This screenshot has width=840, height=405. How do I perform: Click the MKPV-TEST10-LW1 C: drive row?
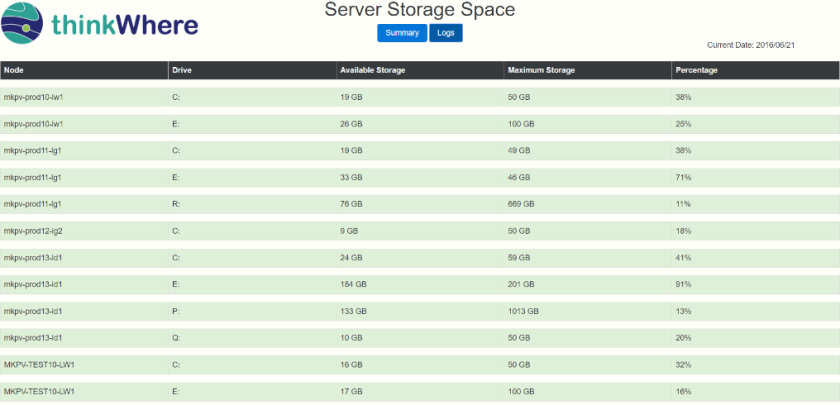click(420, 365)
